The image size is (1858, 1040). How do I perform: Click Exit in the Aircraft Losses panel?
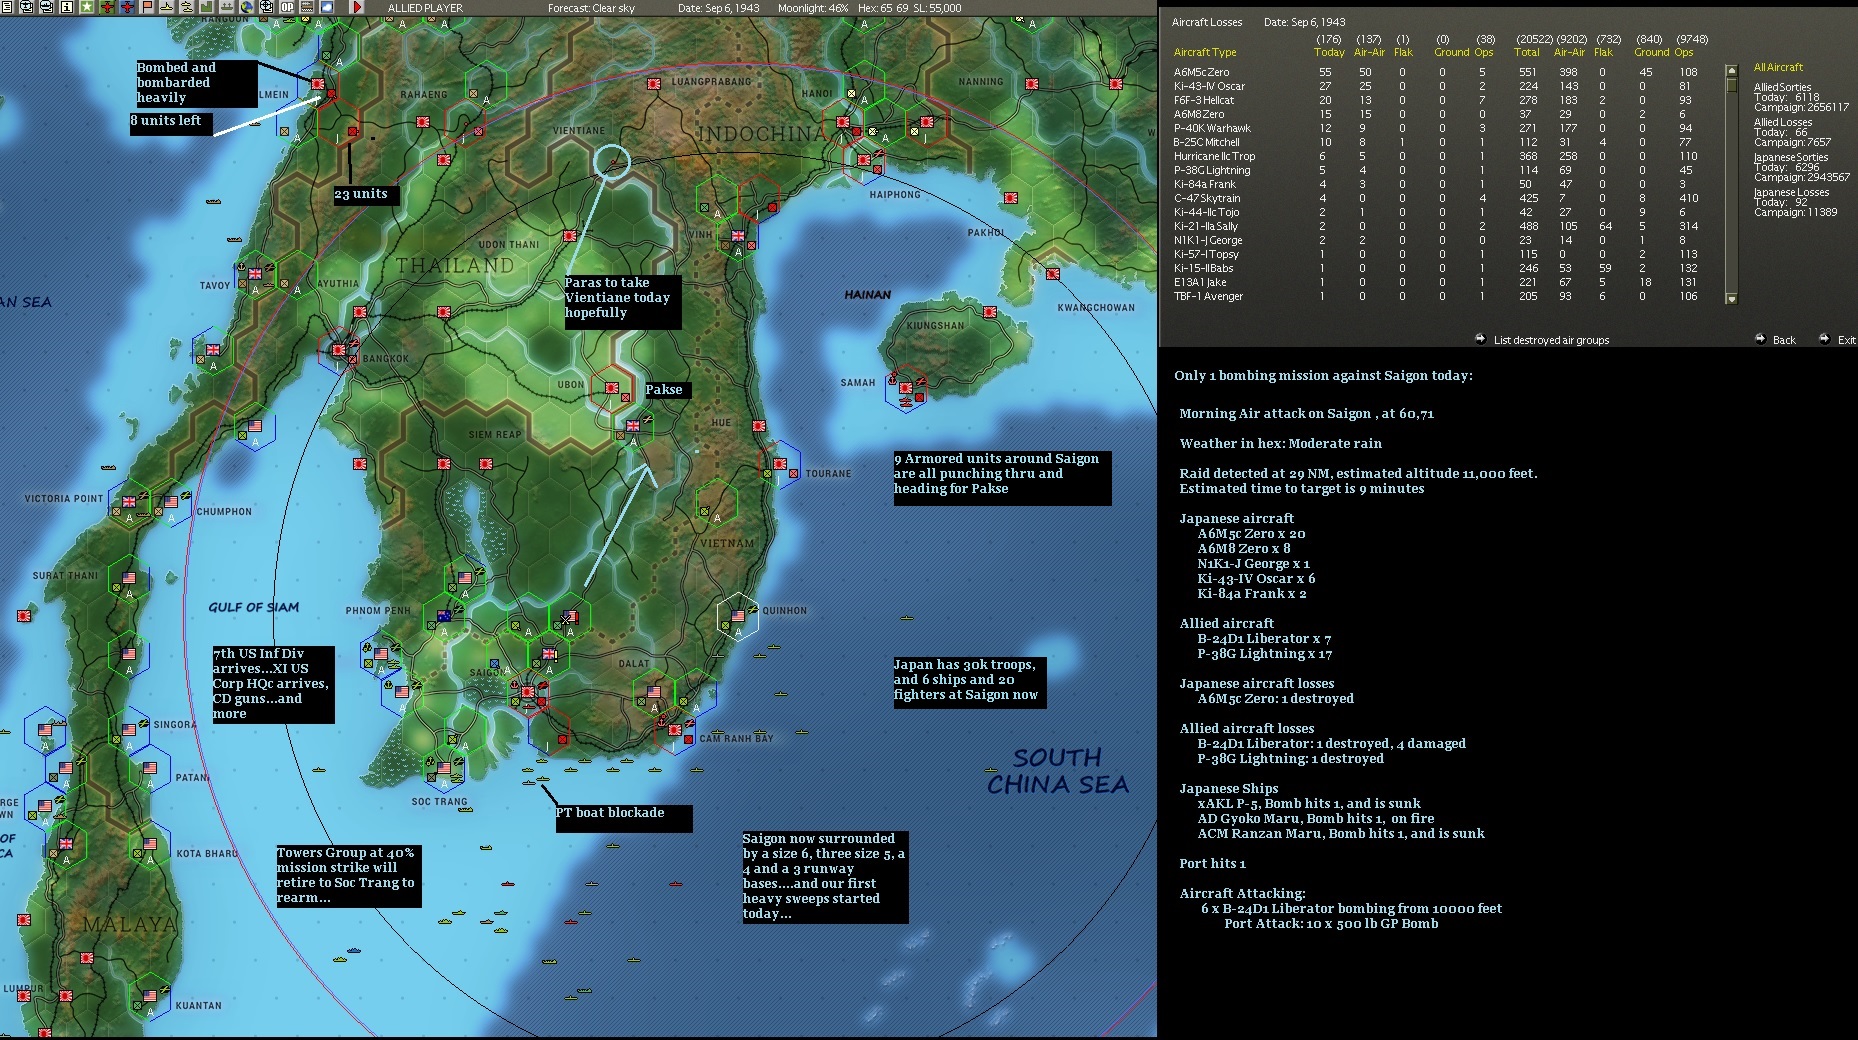[x=1846, y=340]
